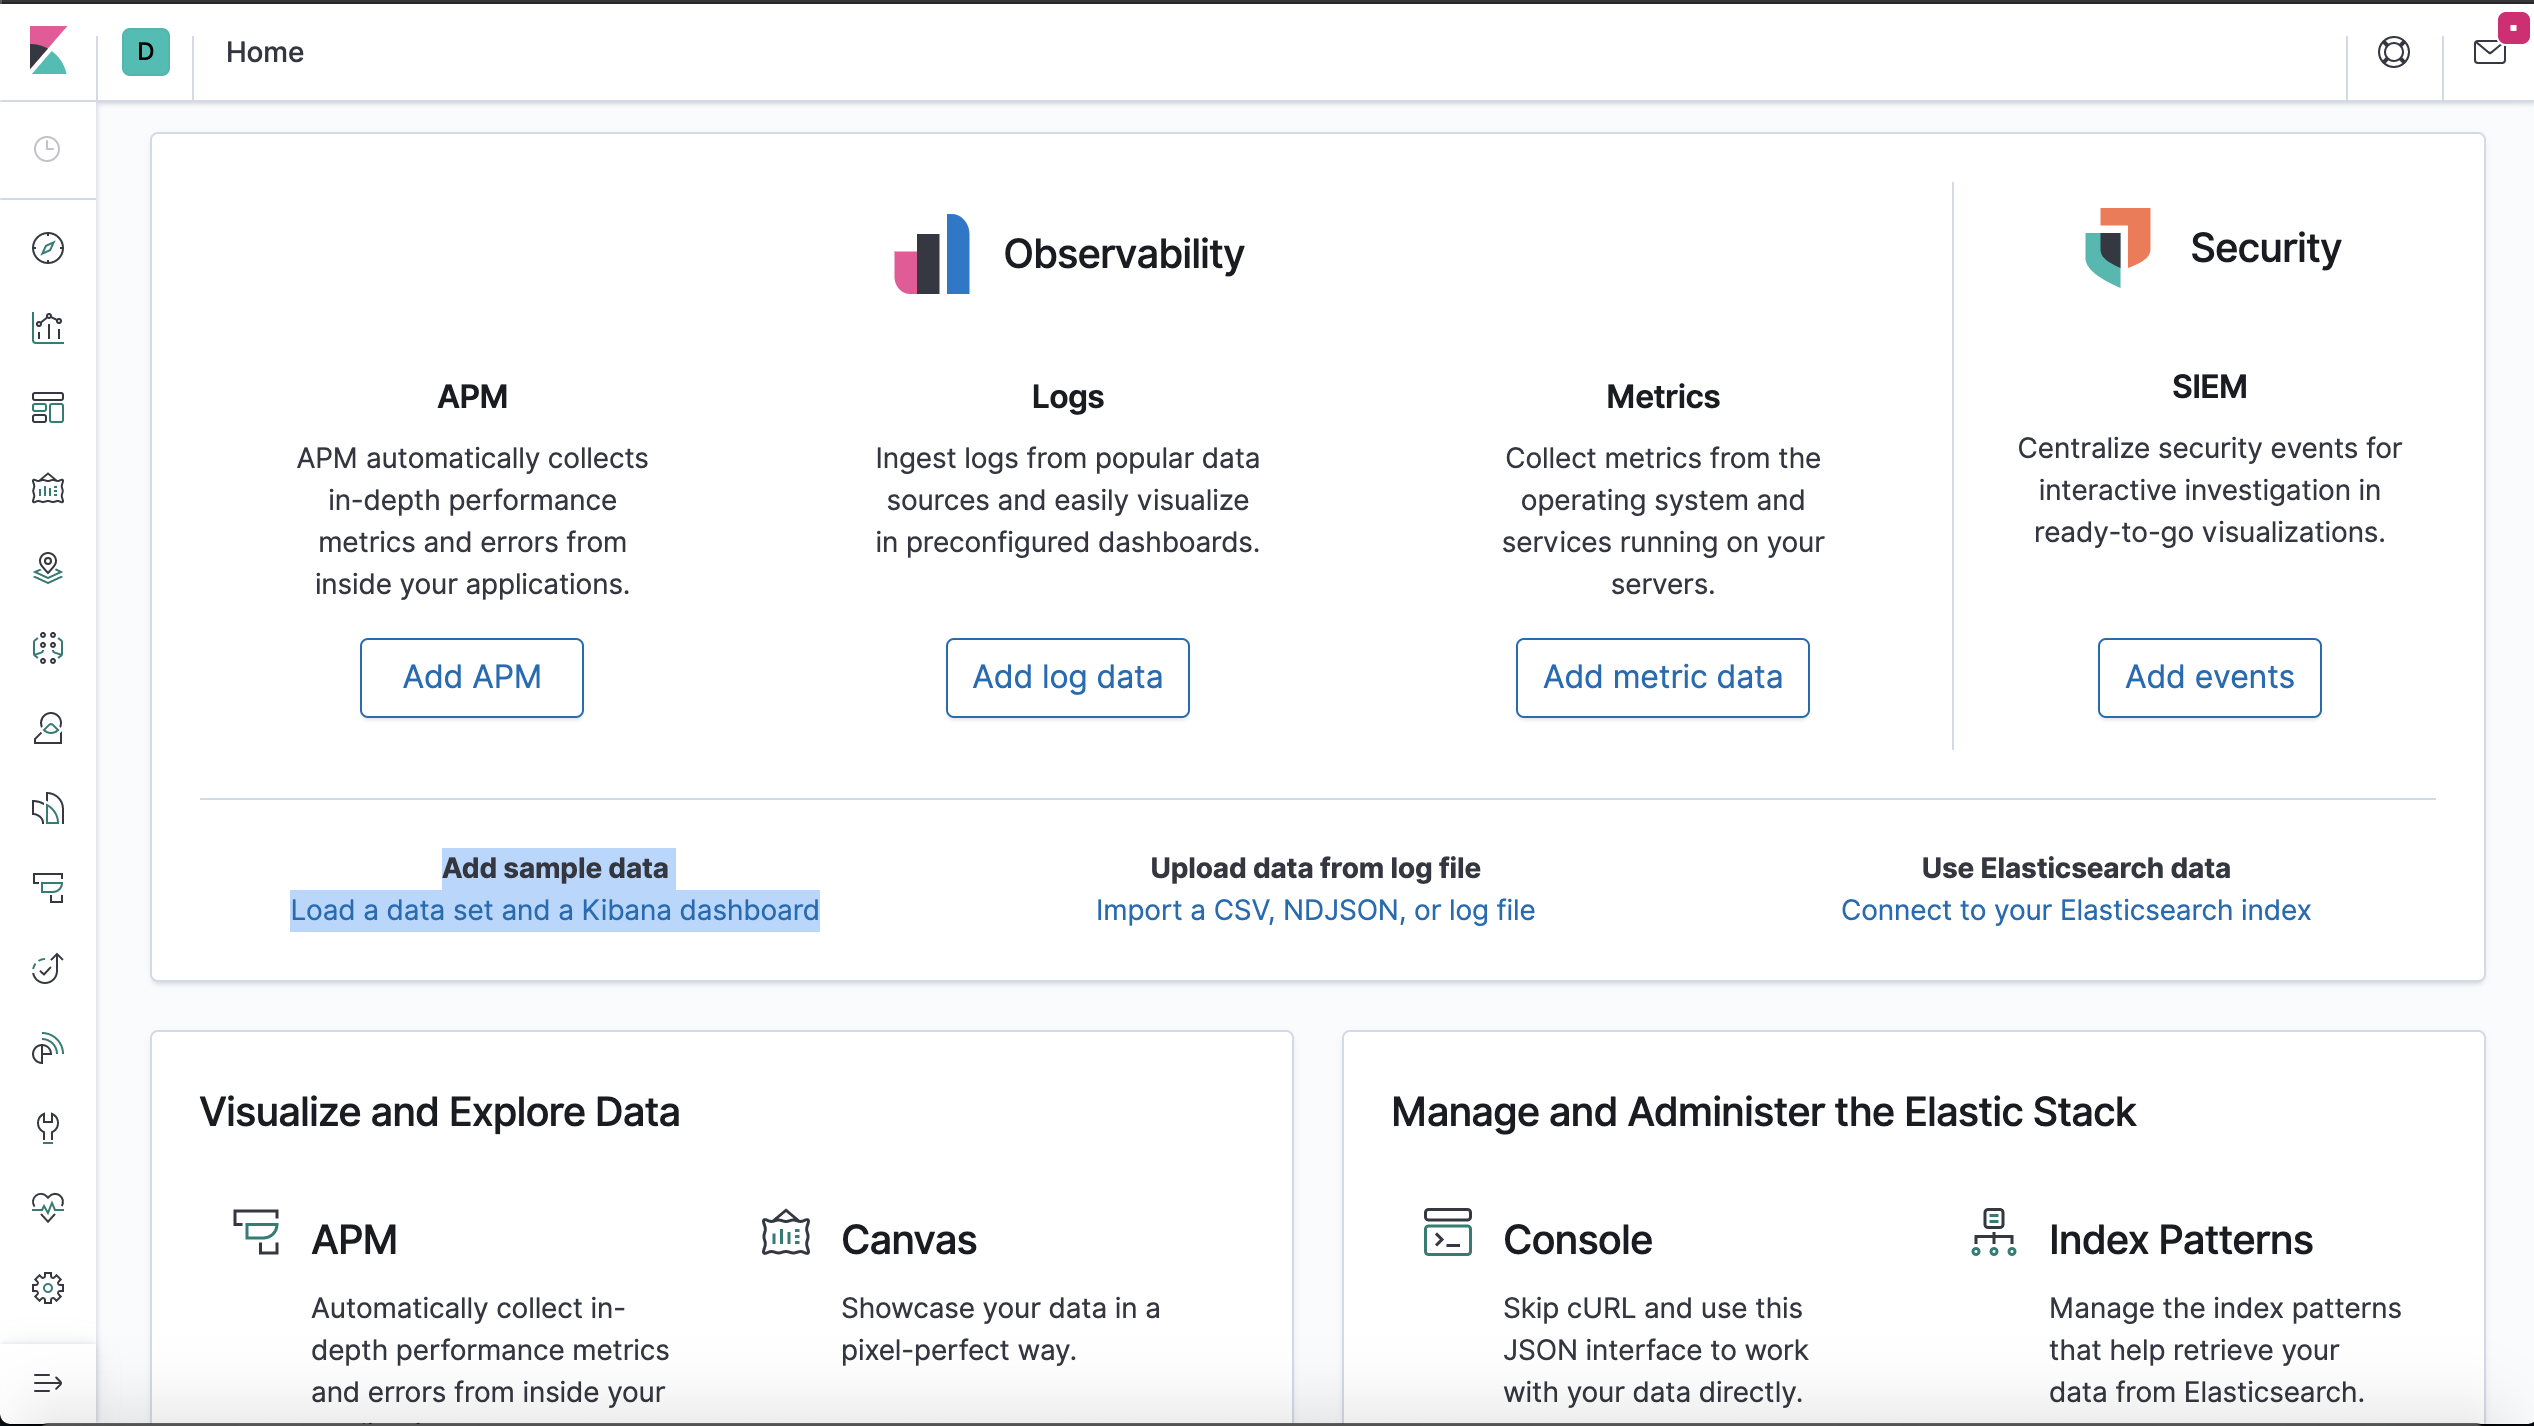The width and height of the screenshot is (2534, 1426).
Task: Click the Add log data button
Action: click(1068, 677)
